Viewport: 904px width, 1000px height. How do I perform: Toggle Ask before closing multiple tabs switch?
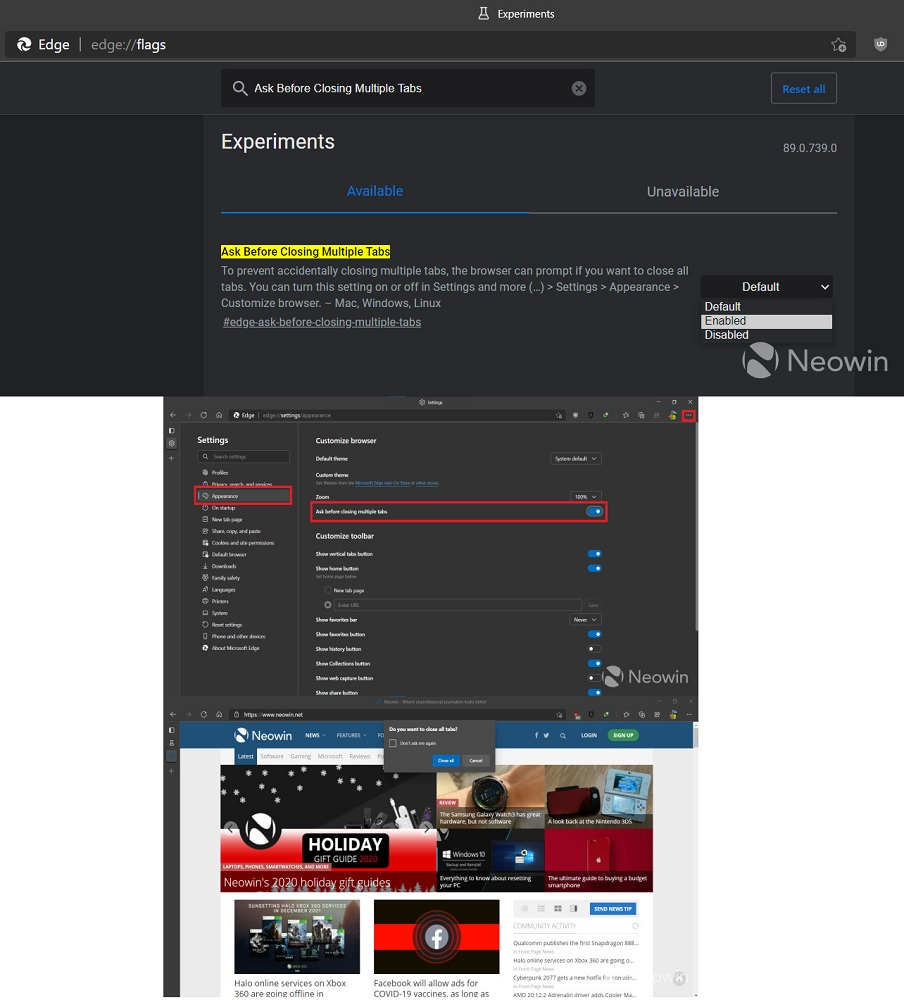pos(594,511)
